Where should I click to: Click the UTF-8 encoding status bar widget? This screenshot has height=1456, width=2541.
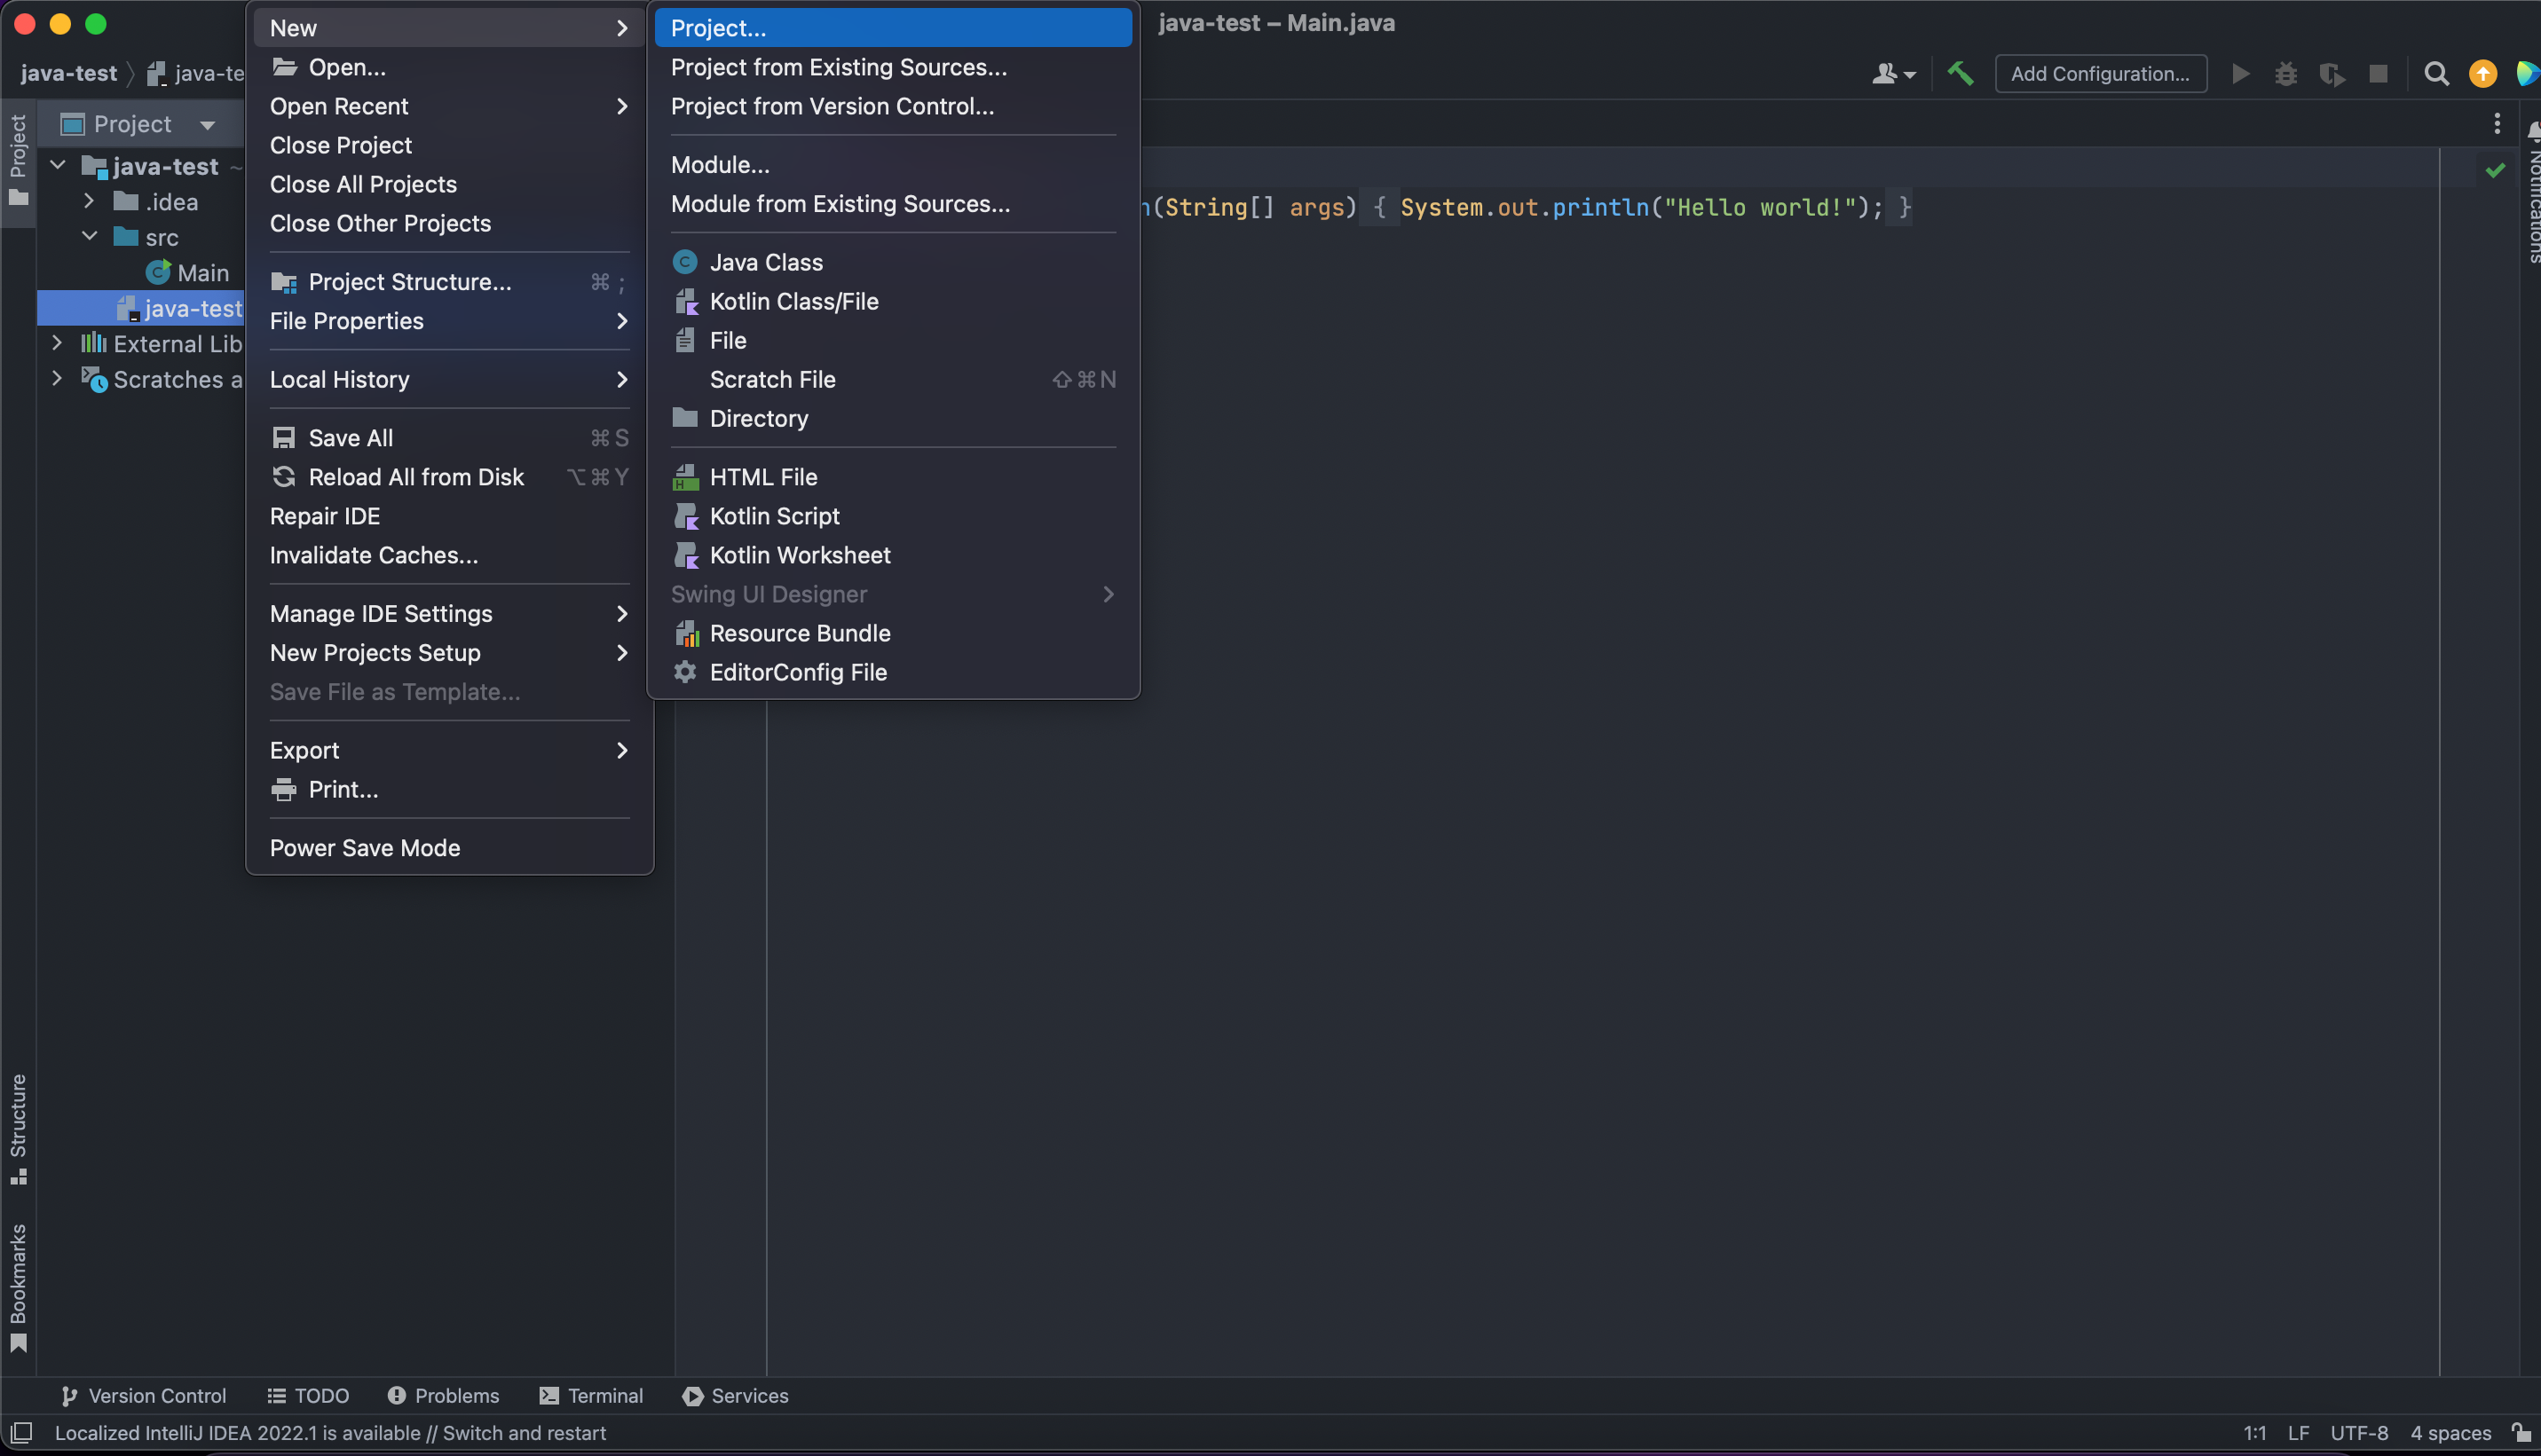click(2358, 1432)
